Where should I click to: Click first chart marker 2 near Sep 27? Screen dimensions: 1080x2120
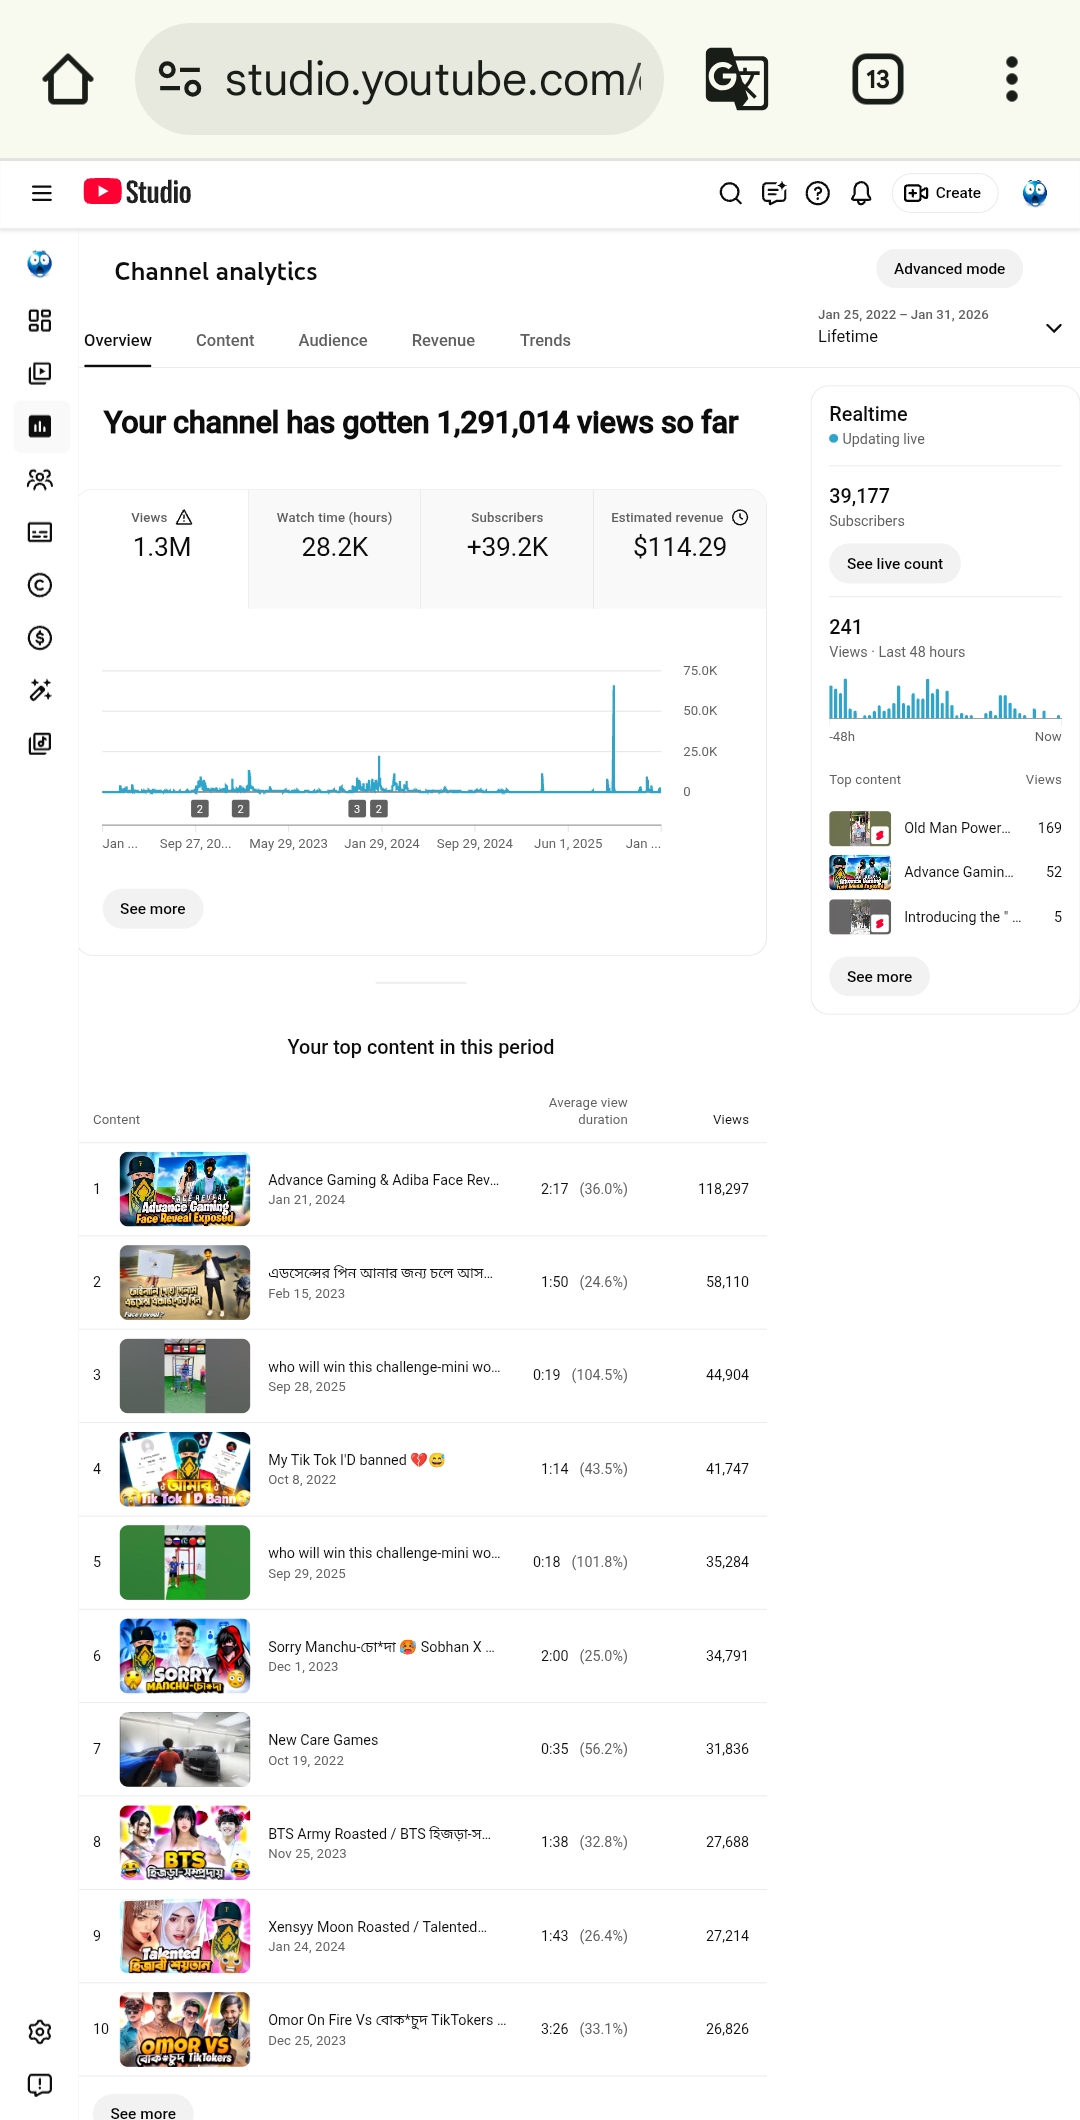200,809
